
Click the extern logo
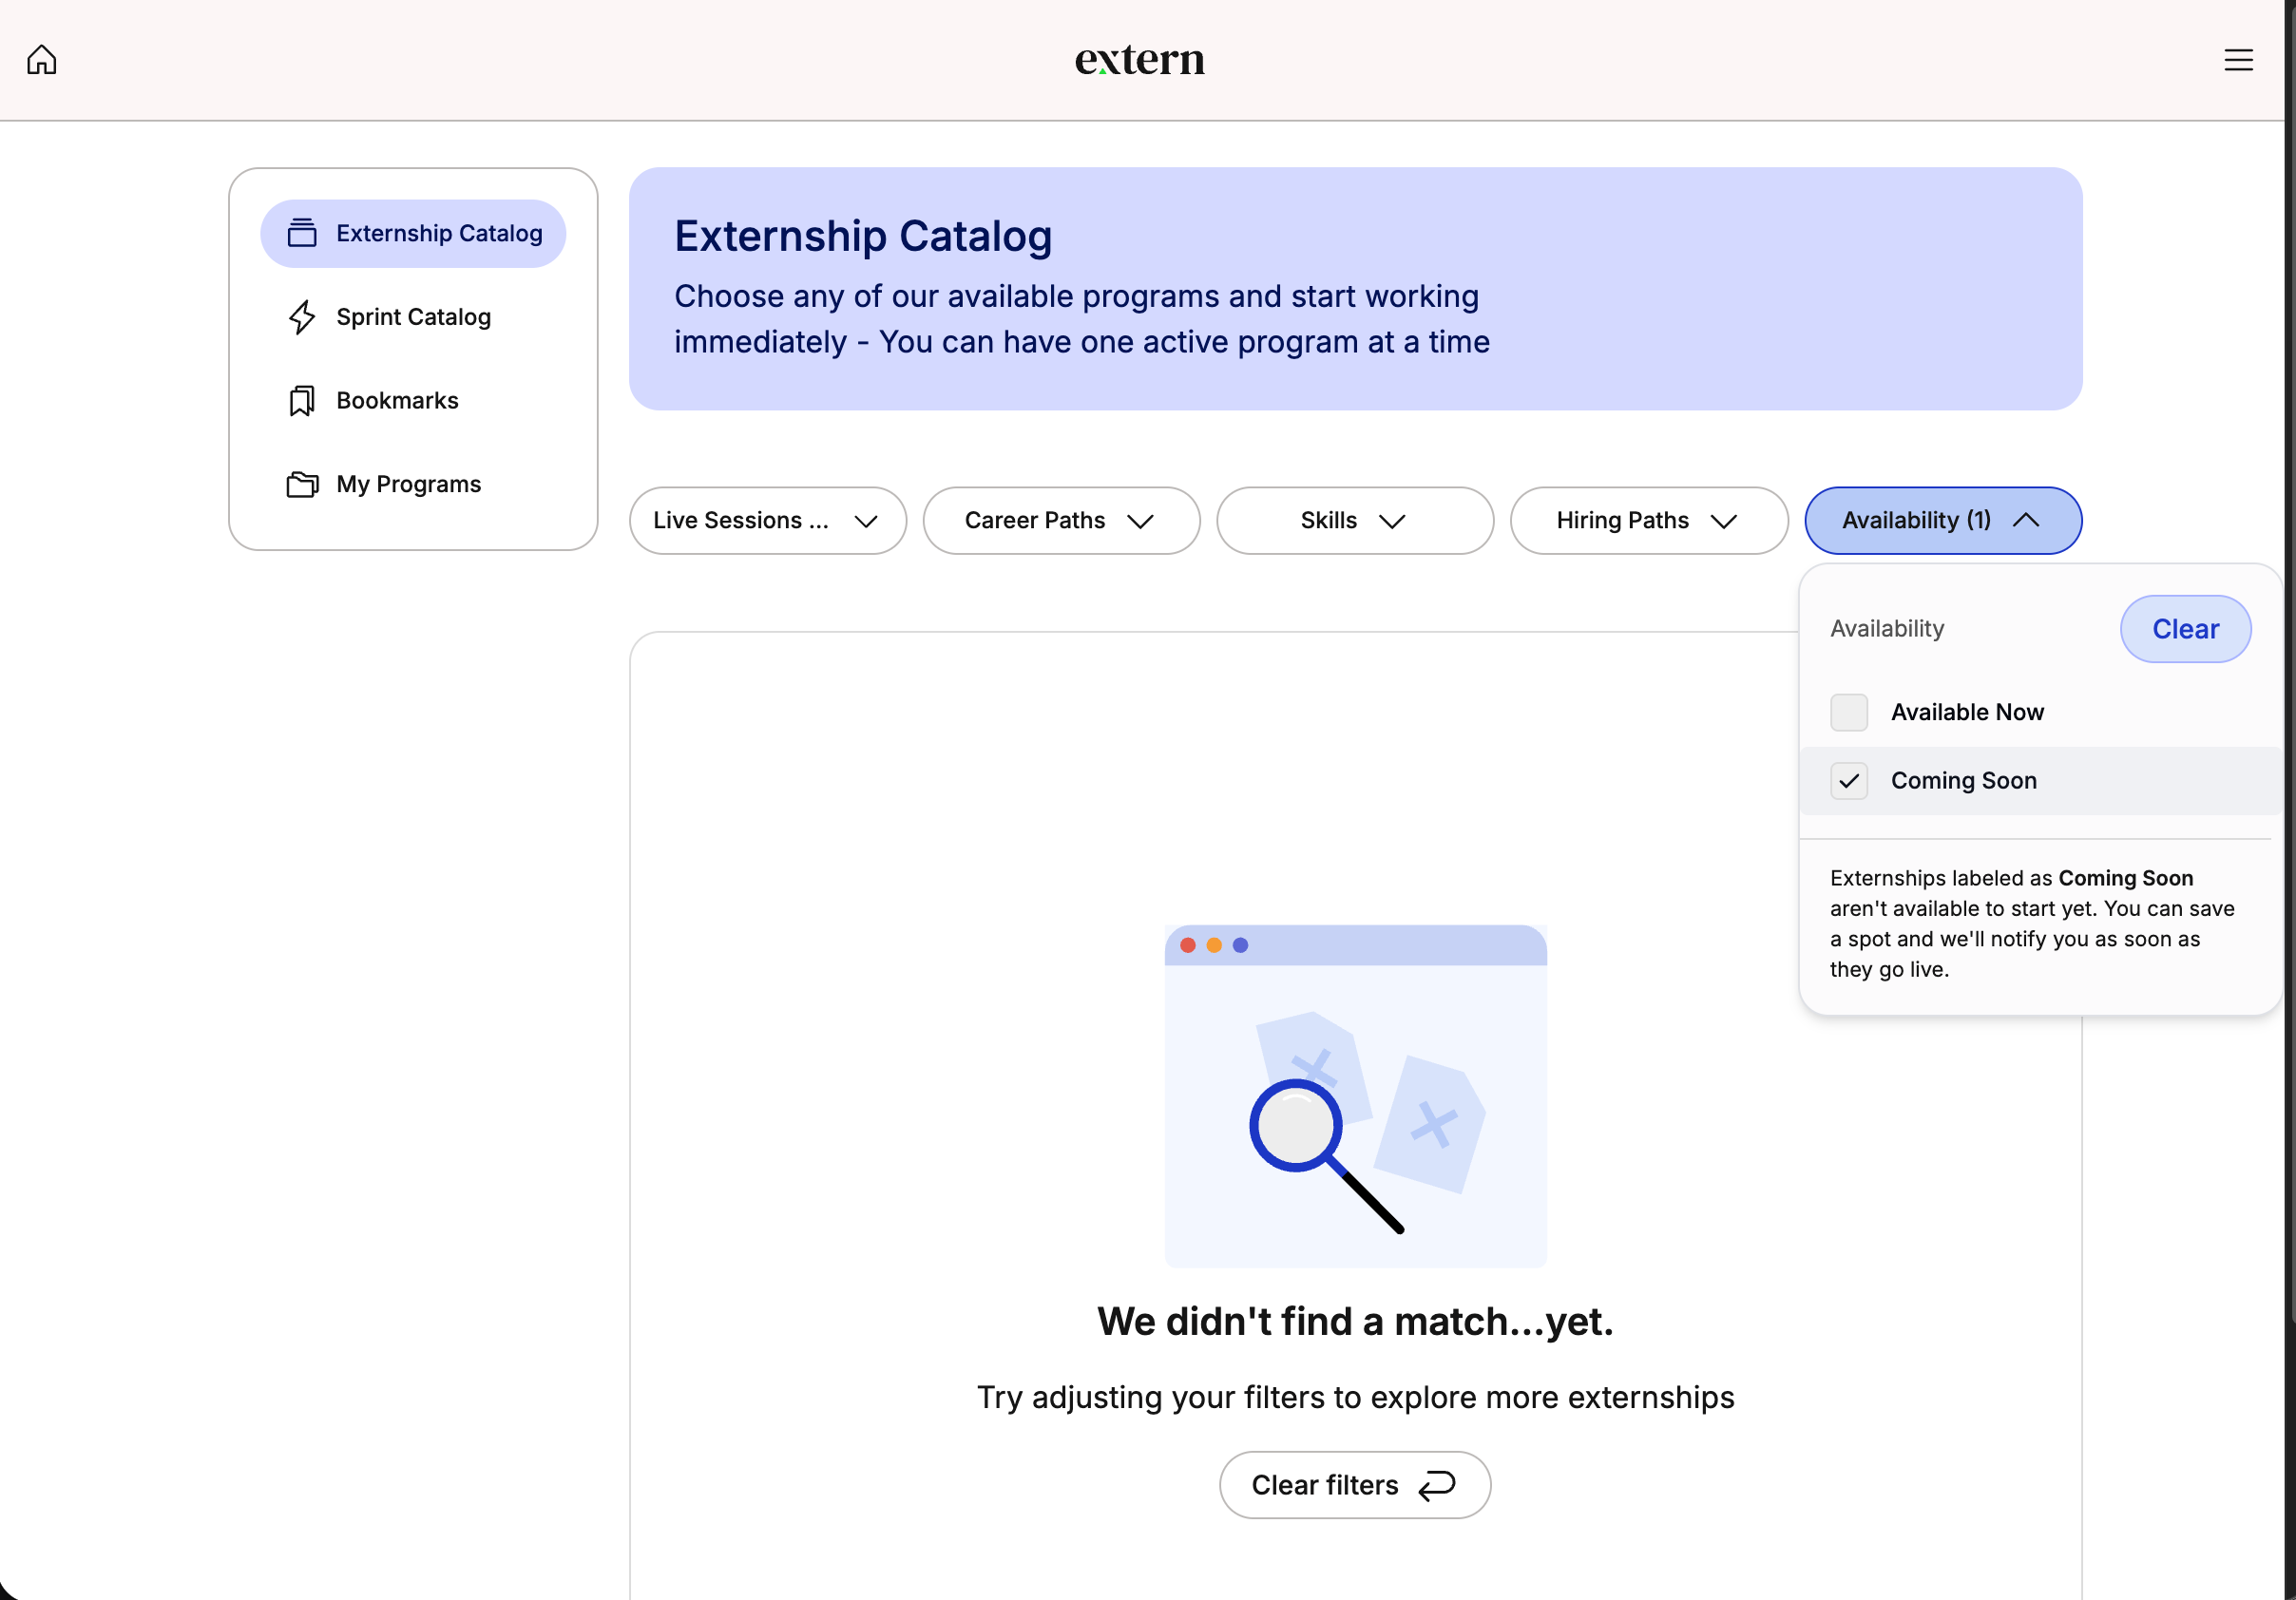point(1140,59)
